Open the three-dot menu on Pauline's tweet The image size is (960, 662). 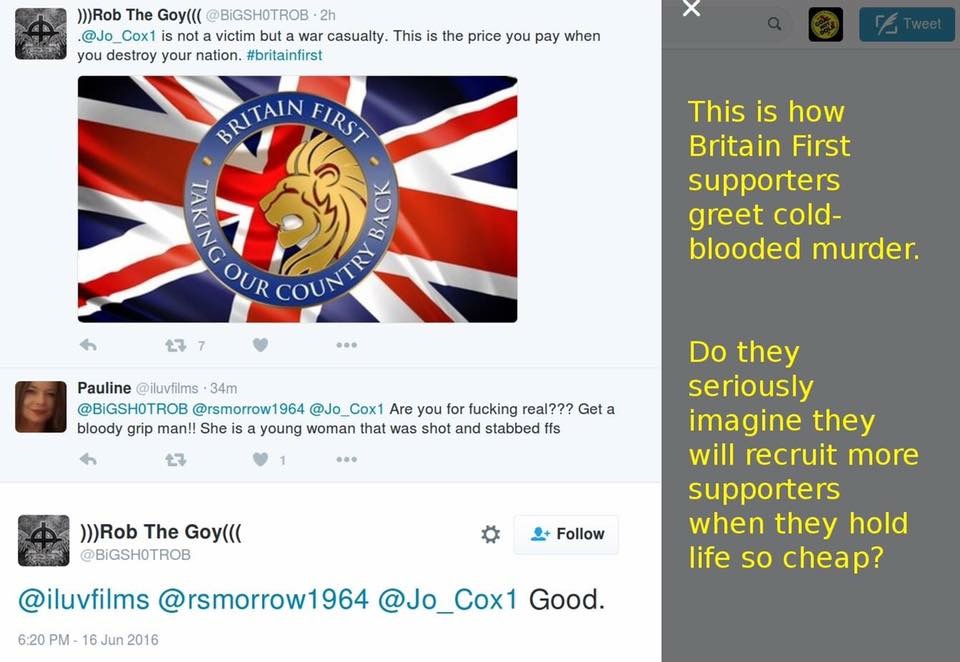(x=347, y=459)
